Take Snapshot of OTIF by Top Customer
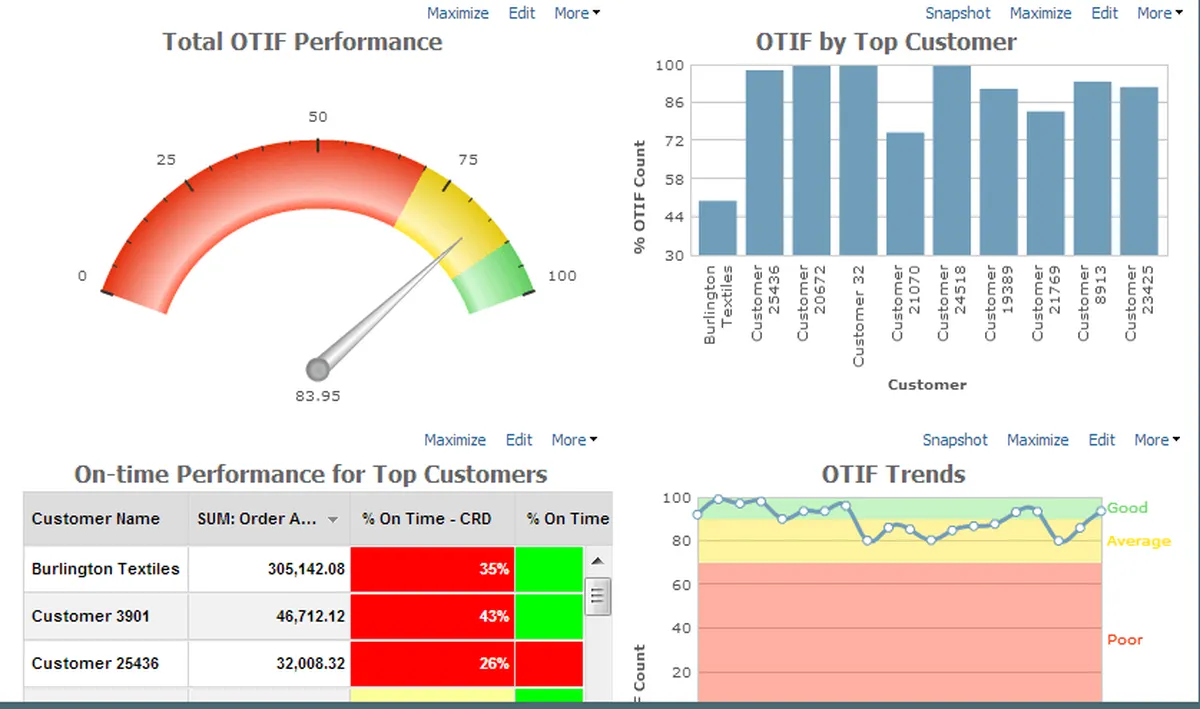 point(958,13)
